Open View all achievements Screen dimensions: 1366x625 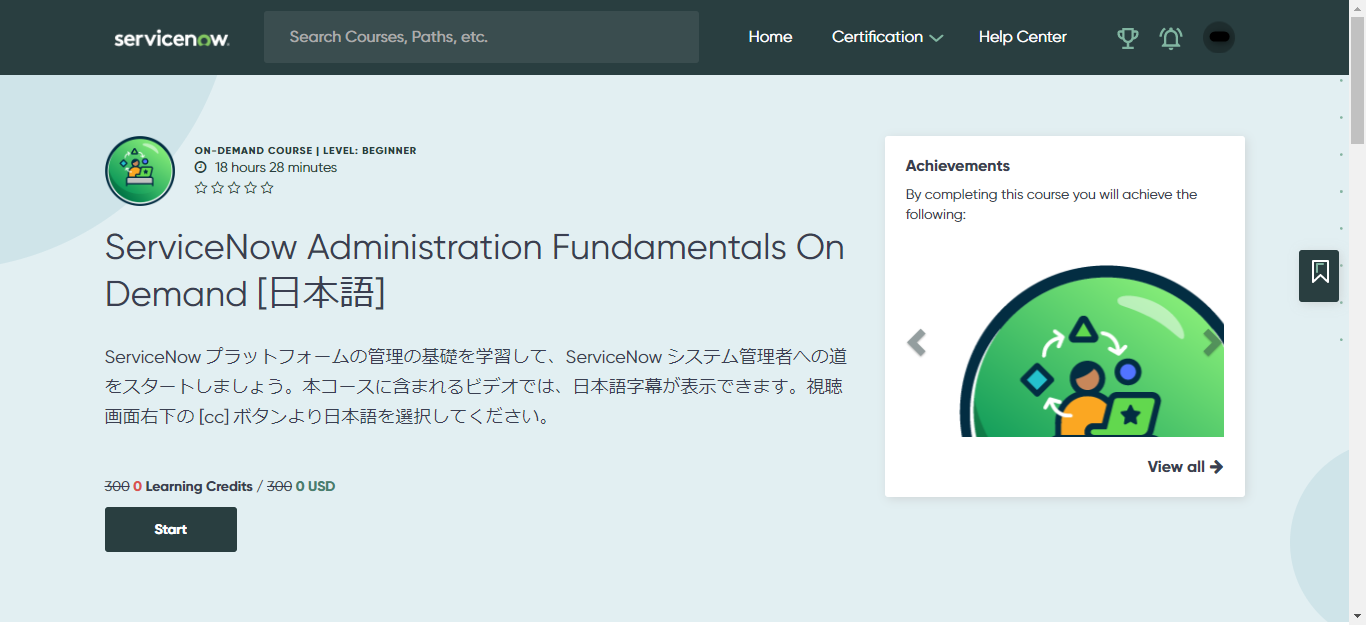[1184, 466]
